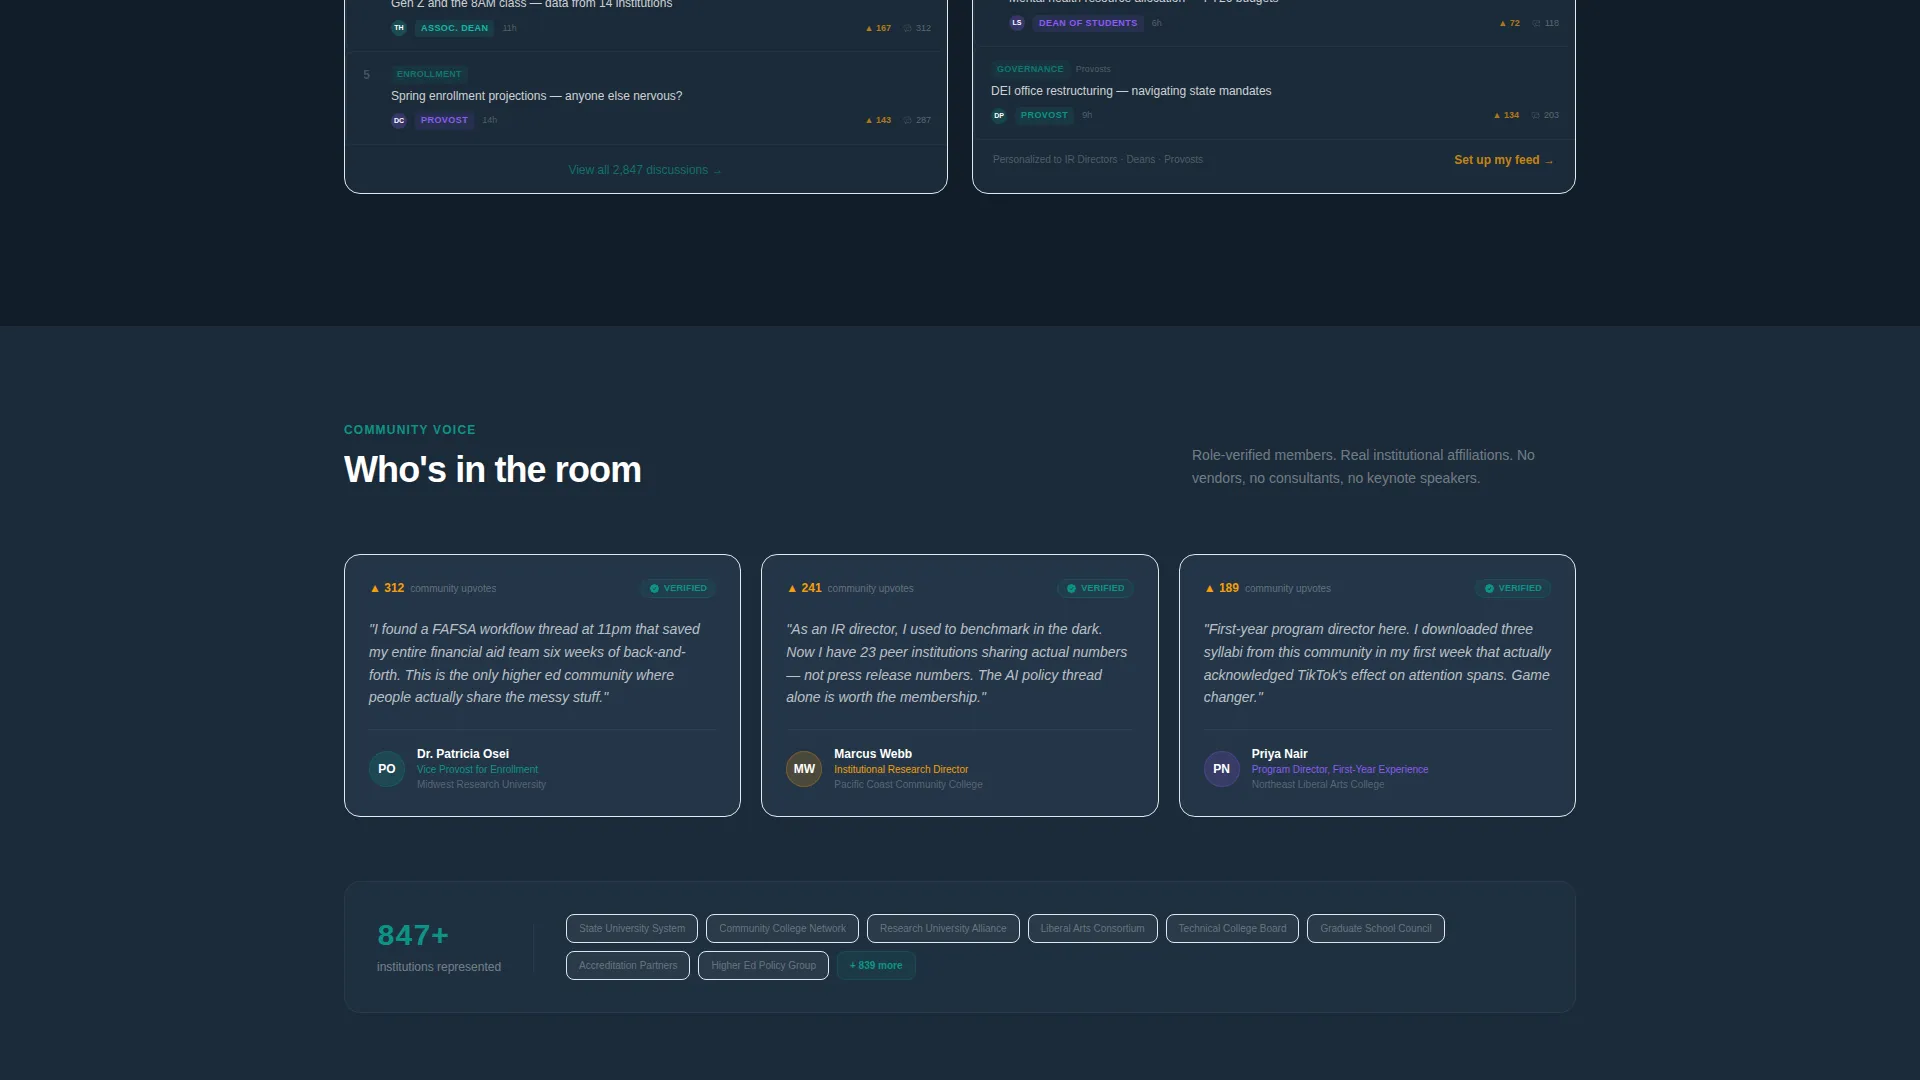Click Midwest Research University affiliation
This screenshot has width=1920, height=1080.
pyautogui.click(x=481, y=785)
